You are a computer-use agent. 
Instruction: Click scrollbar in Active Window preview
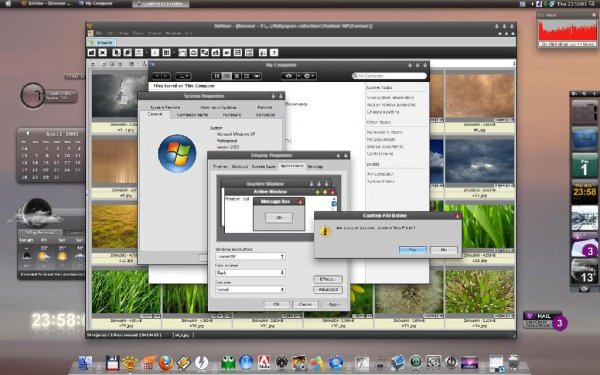point(334,203)
